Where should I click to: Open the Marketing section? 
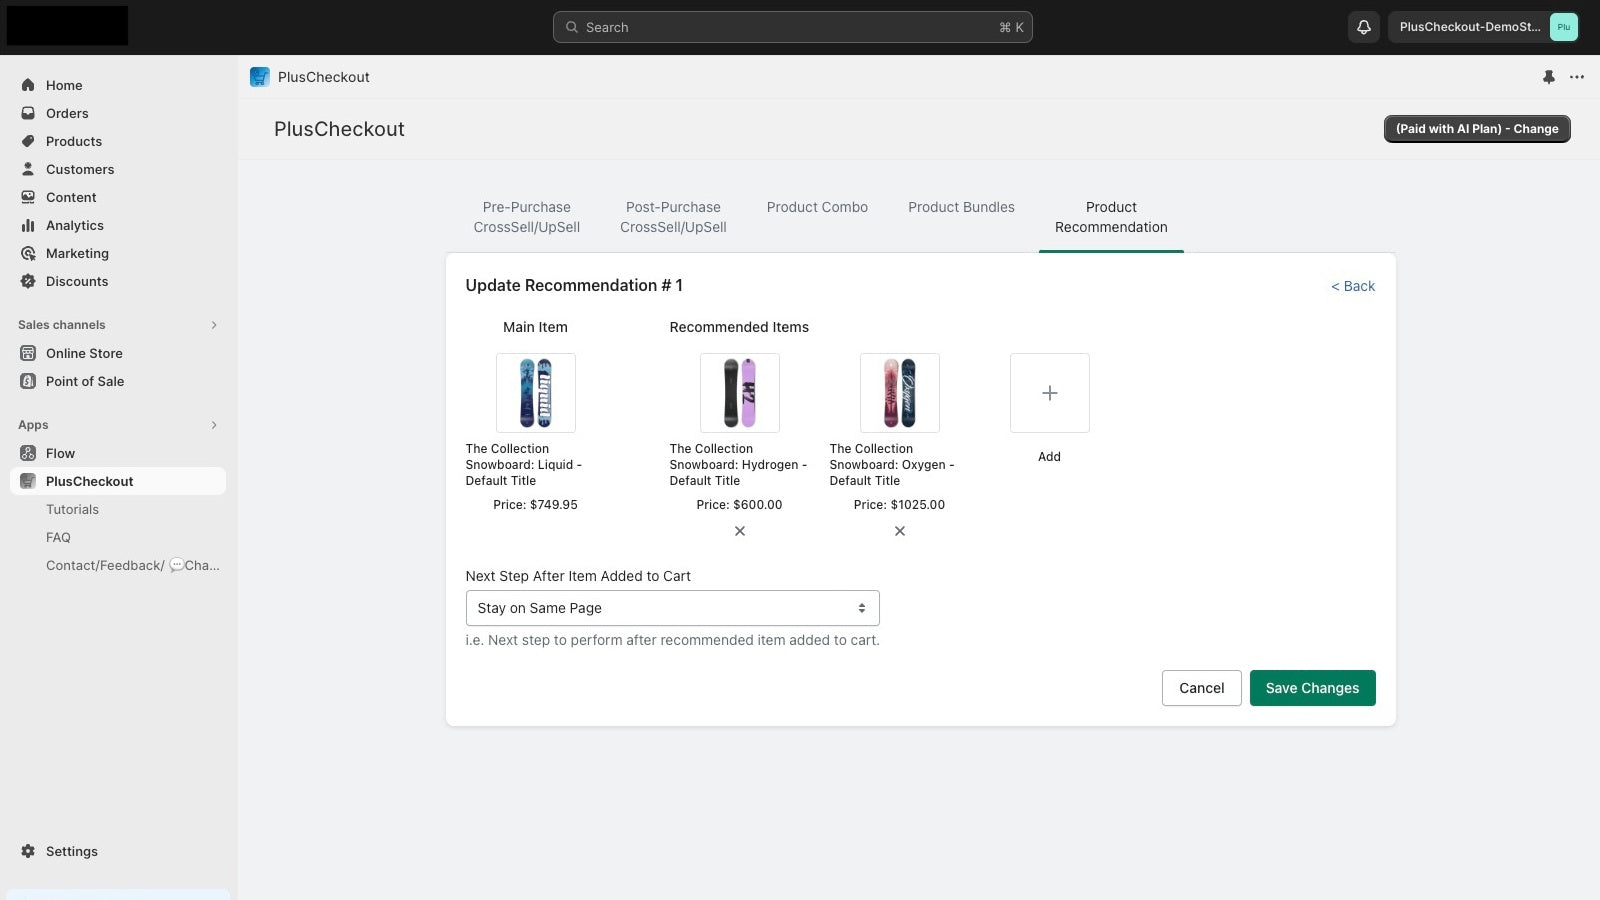click(x=77, y=253)
